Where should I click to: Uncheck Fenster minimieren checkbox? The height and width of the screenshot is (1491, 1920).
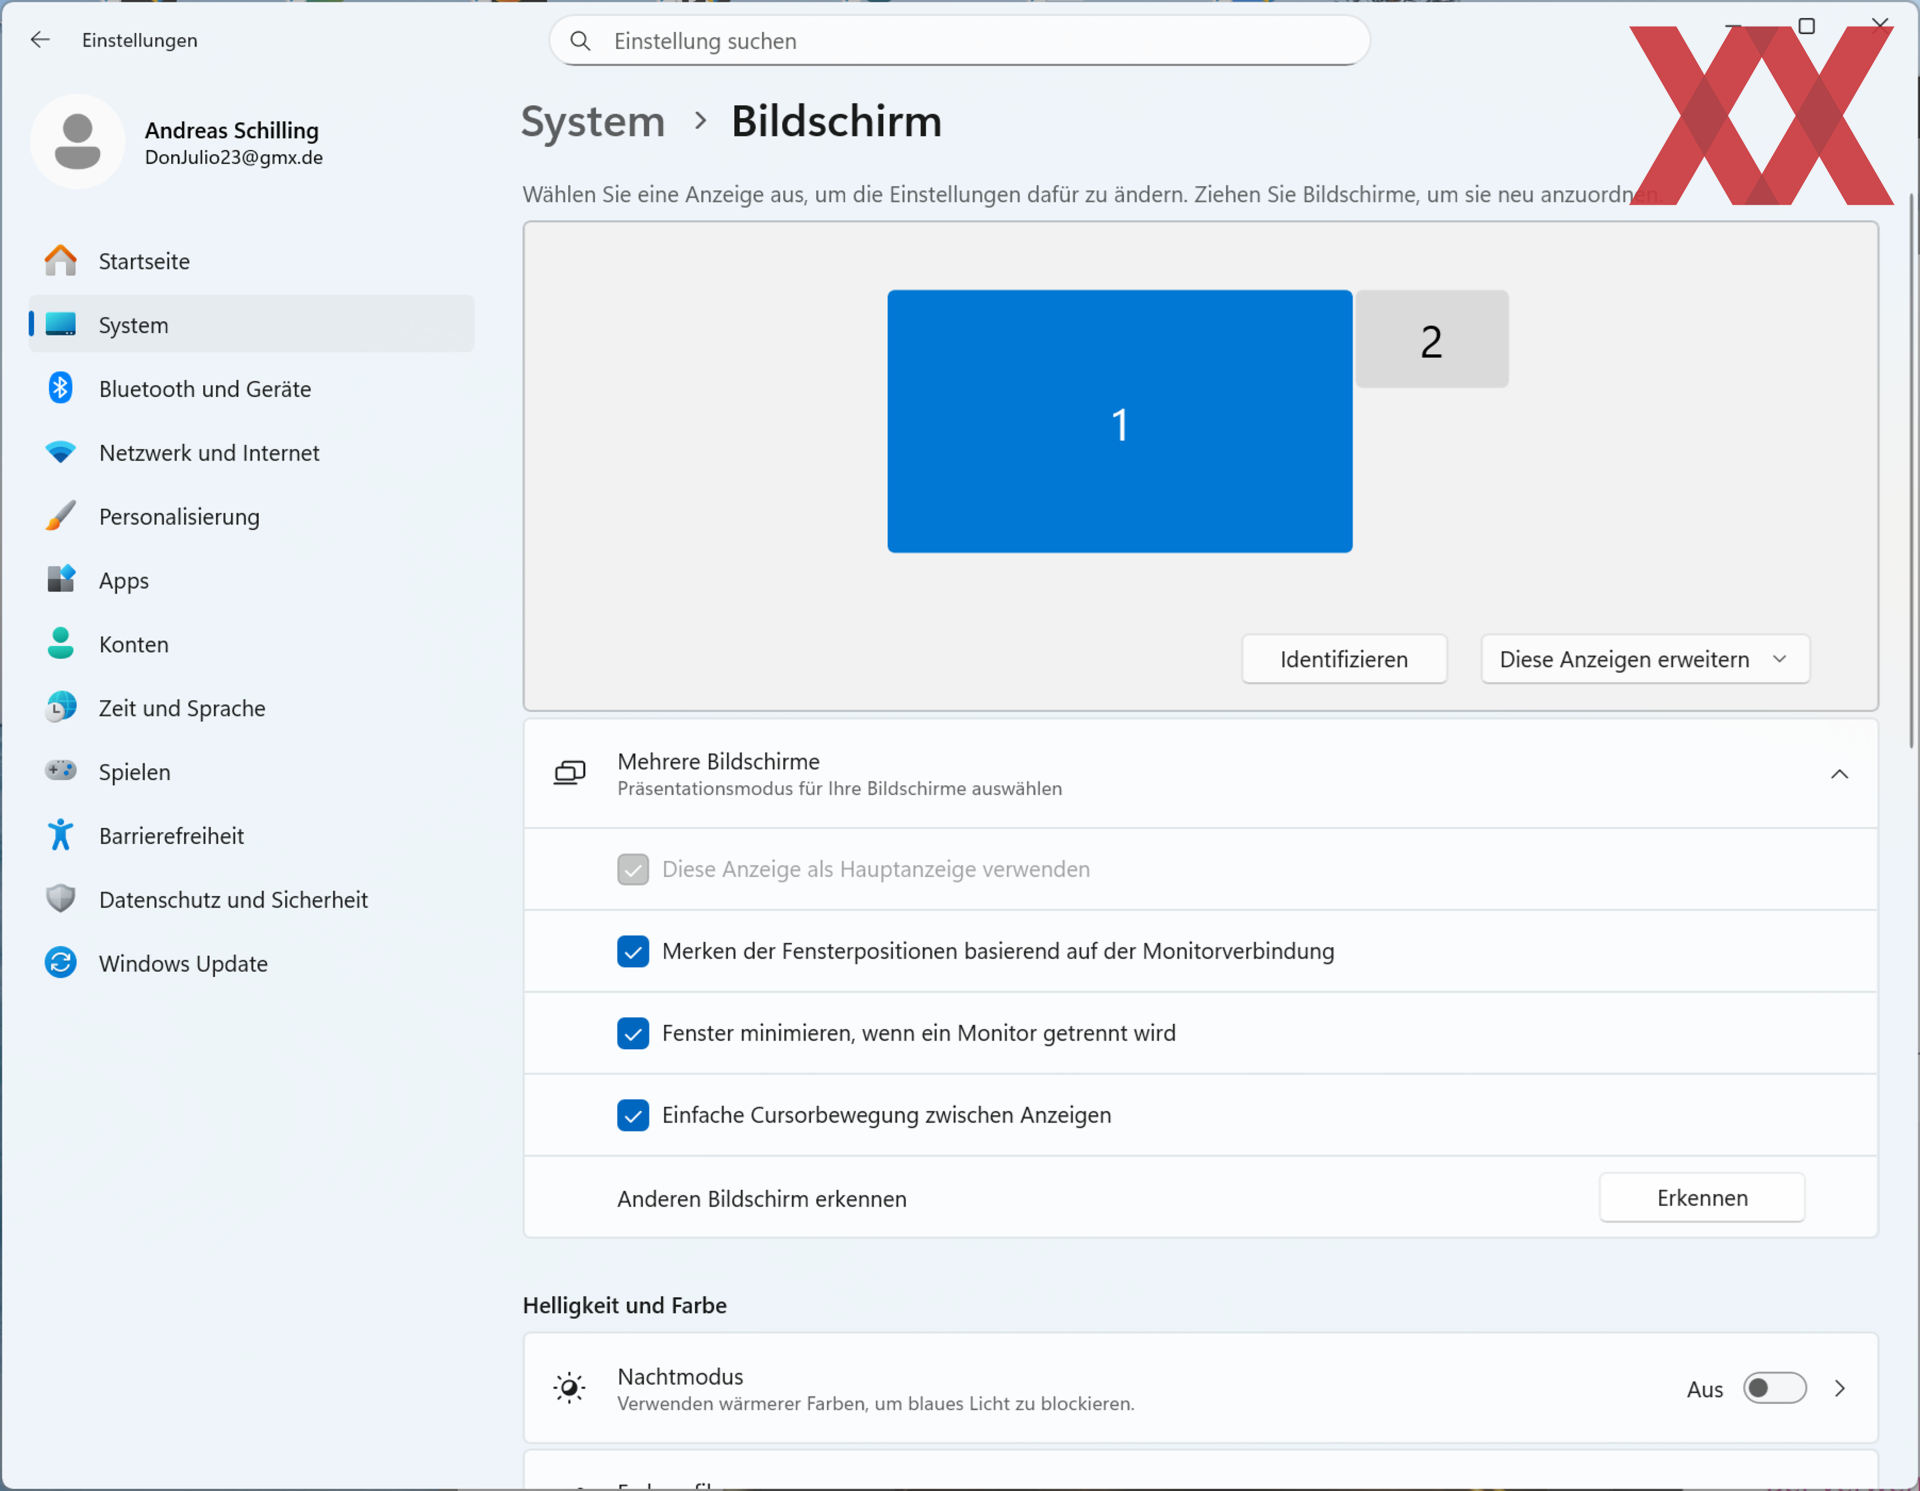pos(633,1033)
